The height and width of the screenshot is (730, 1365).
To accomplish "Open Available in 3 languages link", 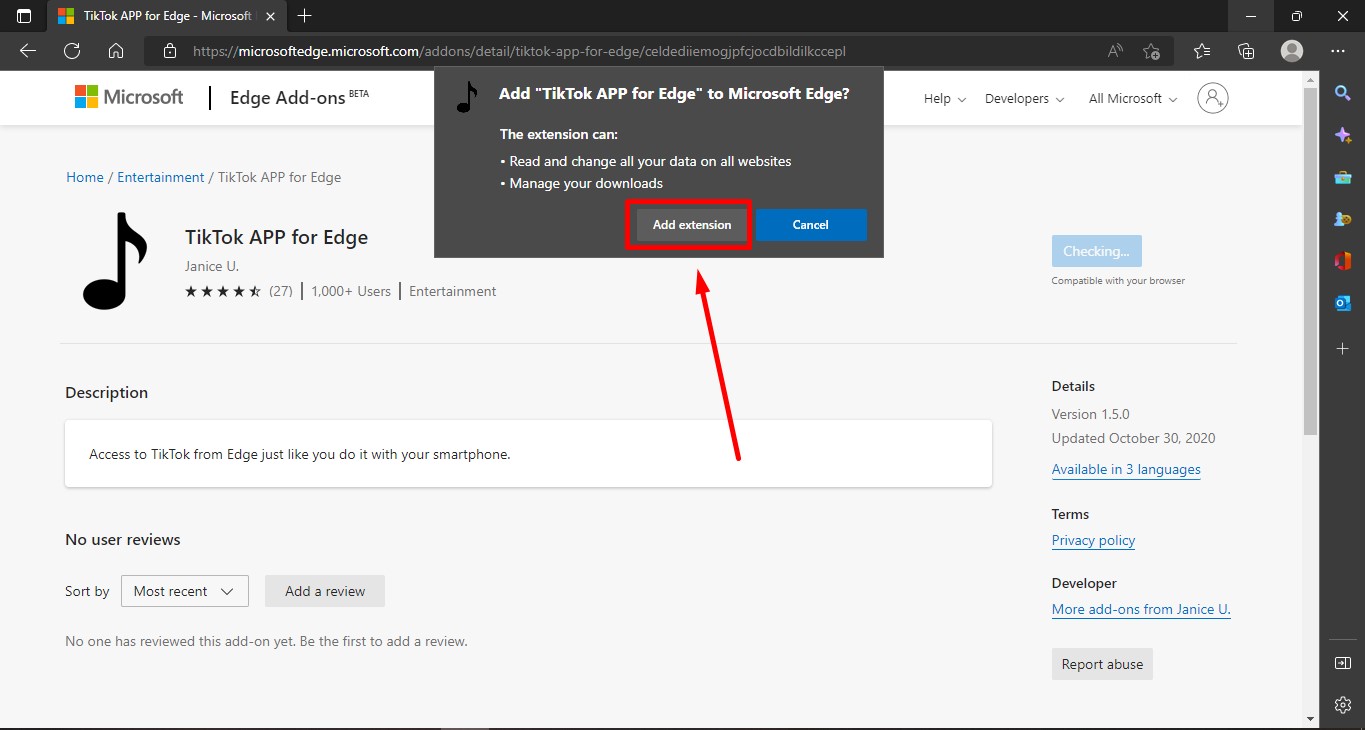I will [1126, 469].
